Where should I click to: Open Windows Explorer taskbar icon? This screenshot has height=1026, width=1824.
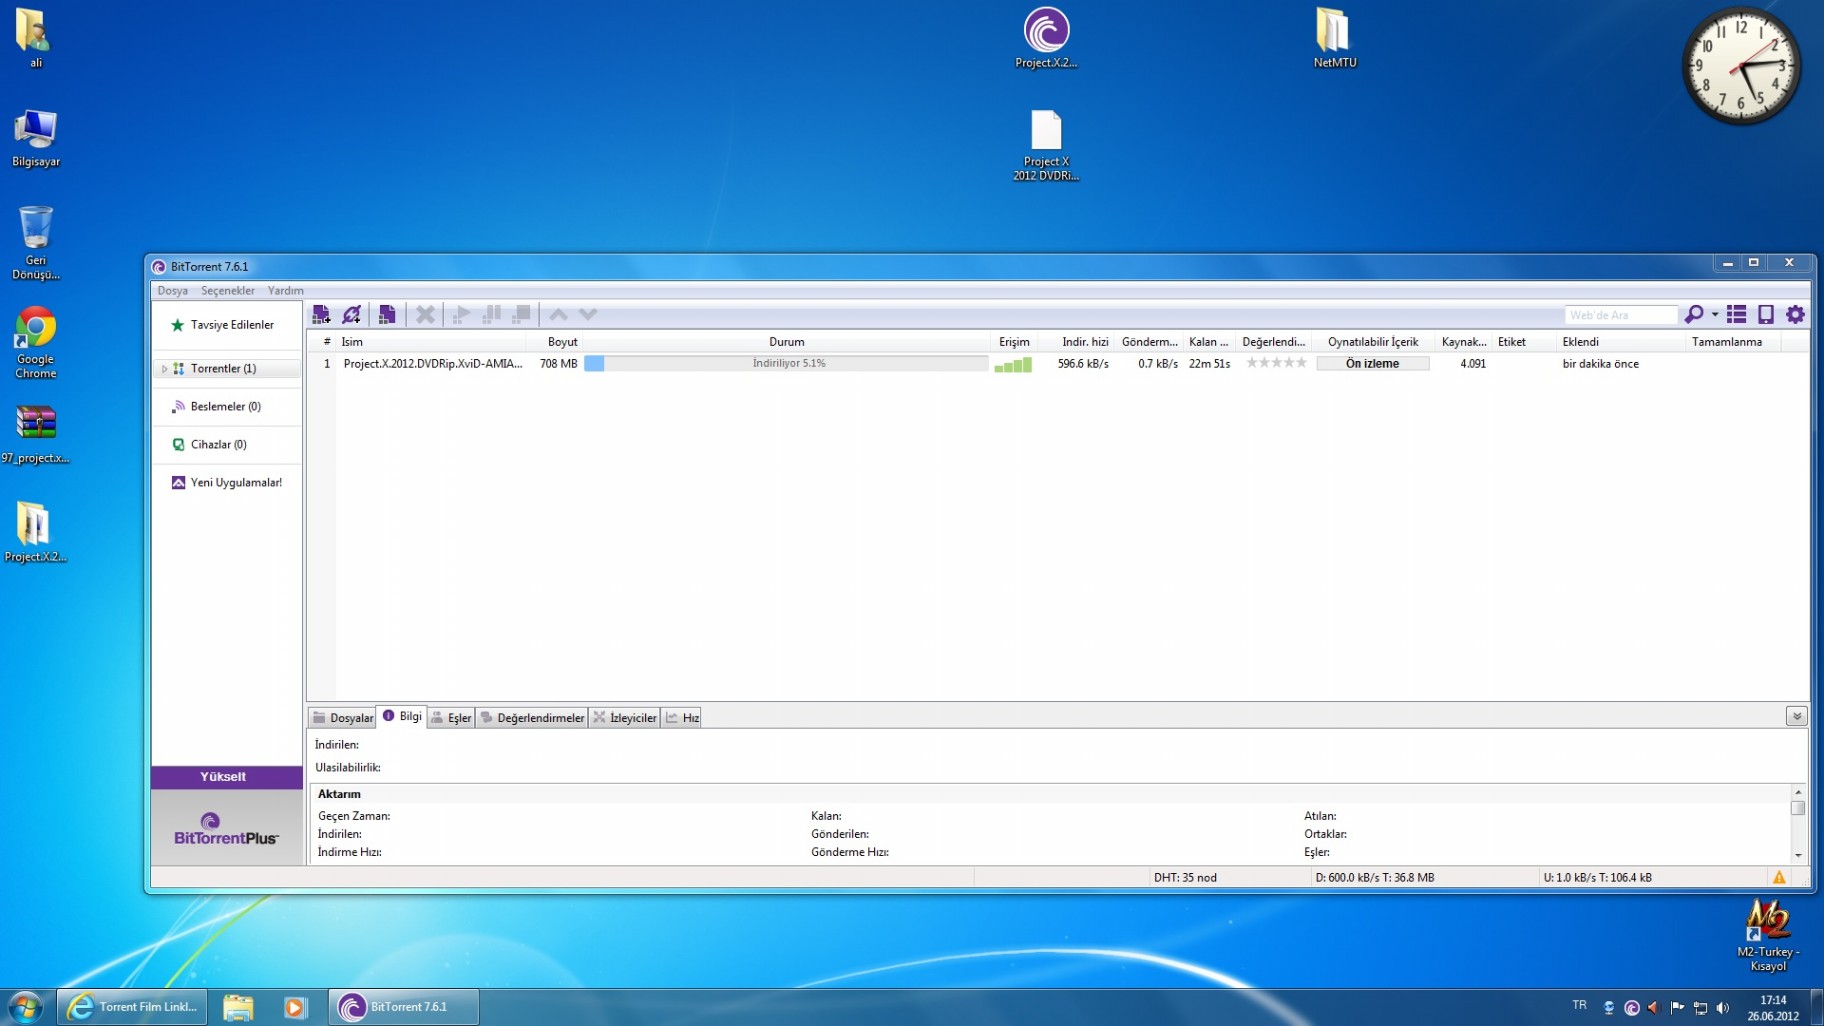238,1007
